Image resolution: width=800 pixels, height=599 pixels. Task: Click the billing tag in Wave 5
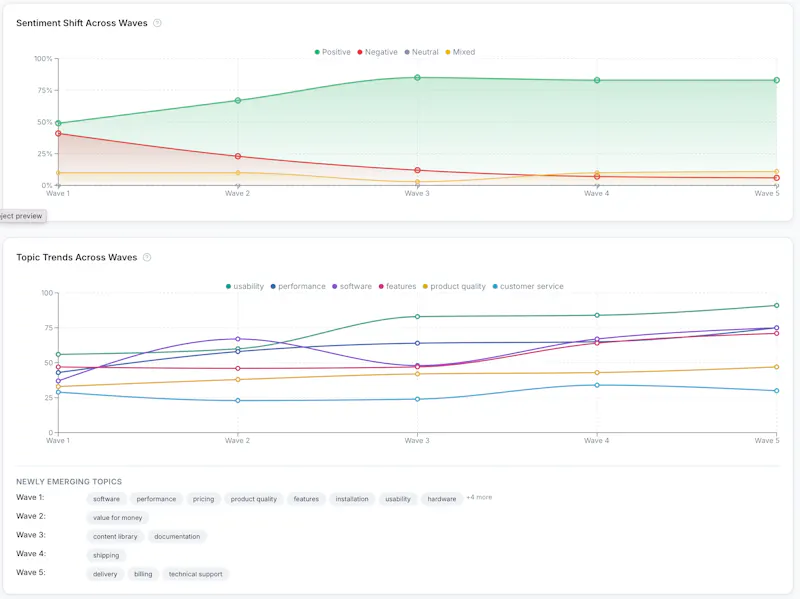[x=143, y=575]
